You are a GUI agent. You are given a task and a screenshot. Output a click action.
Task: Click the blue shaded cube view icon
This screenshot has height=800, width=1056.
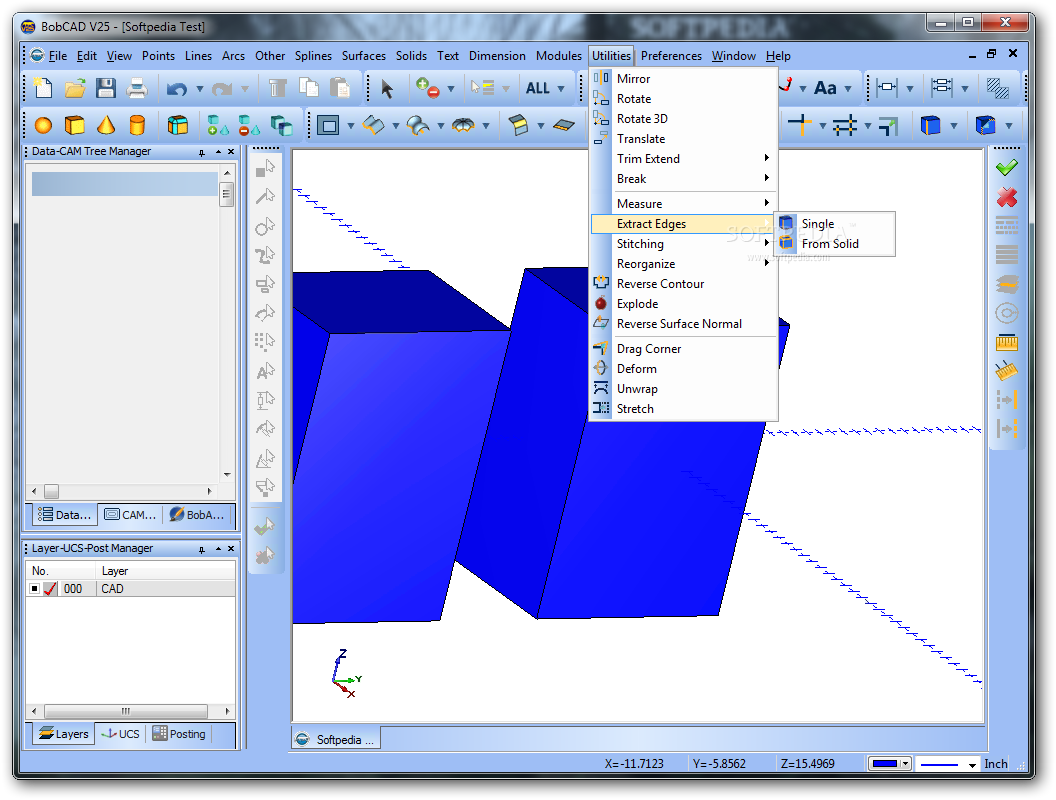[x=931, y=125]
